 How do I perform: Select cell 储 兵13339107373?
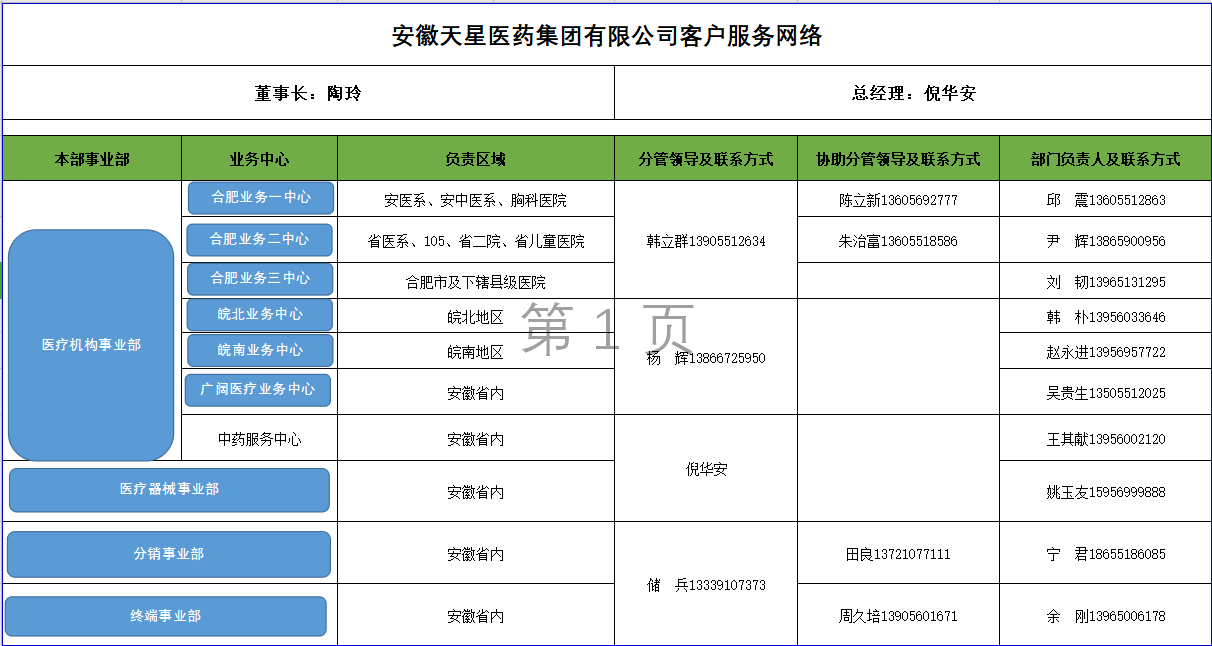706,585
